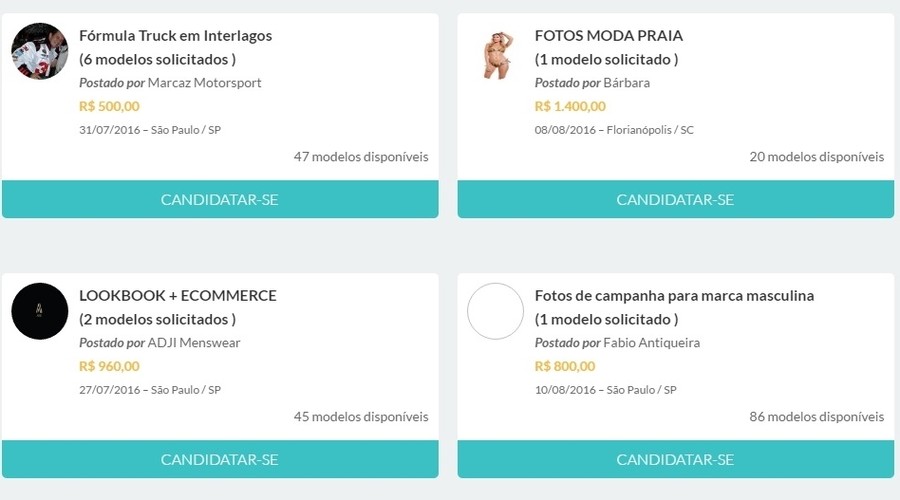View the 47 modelos disponíveis text
The width and height of the screenshot is (900, 500).
(x=360, y=157)
